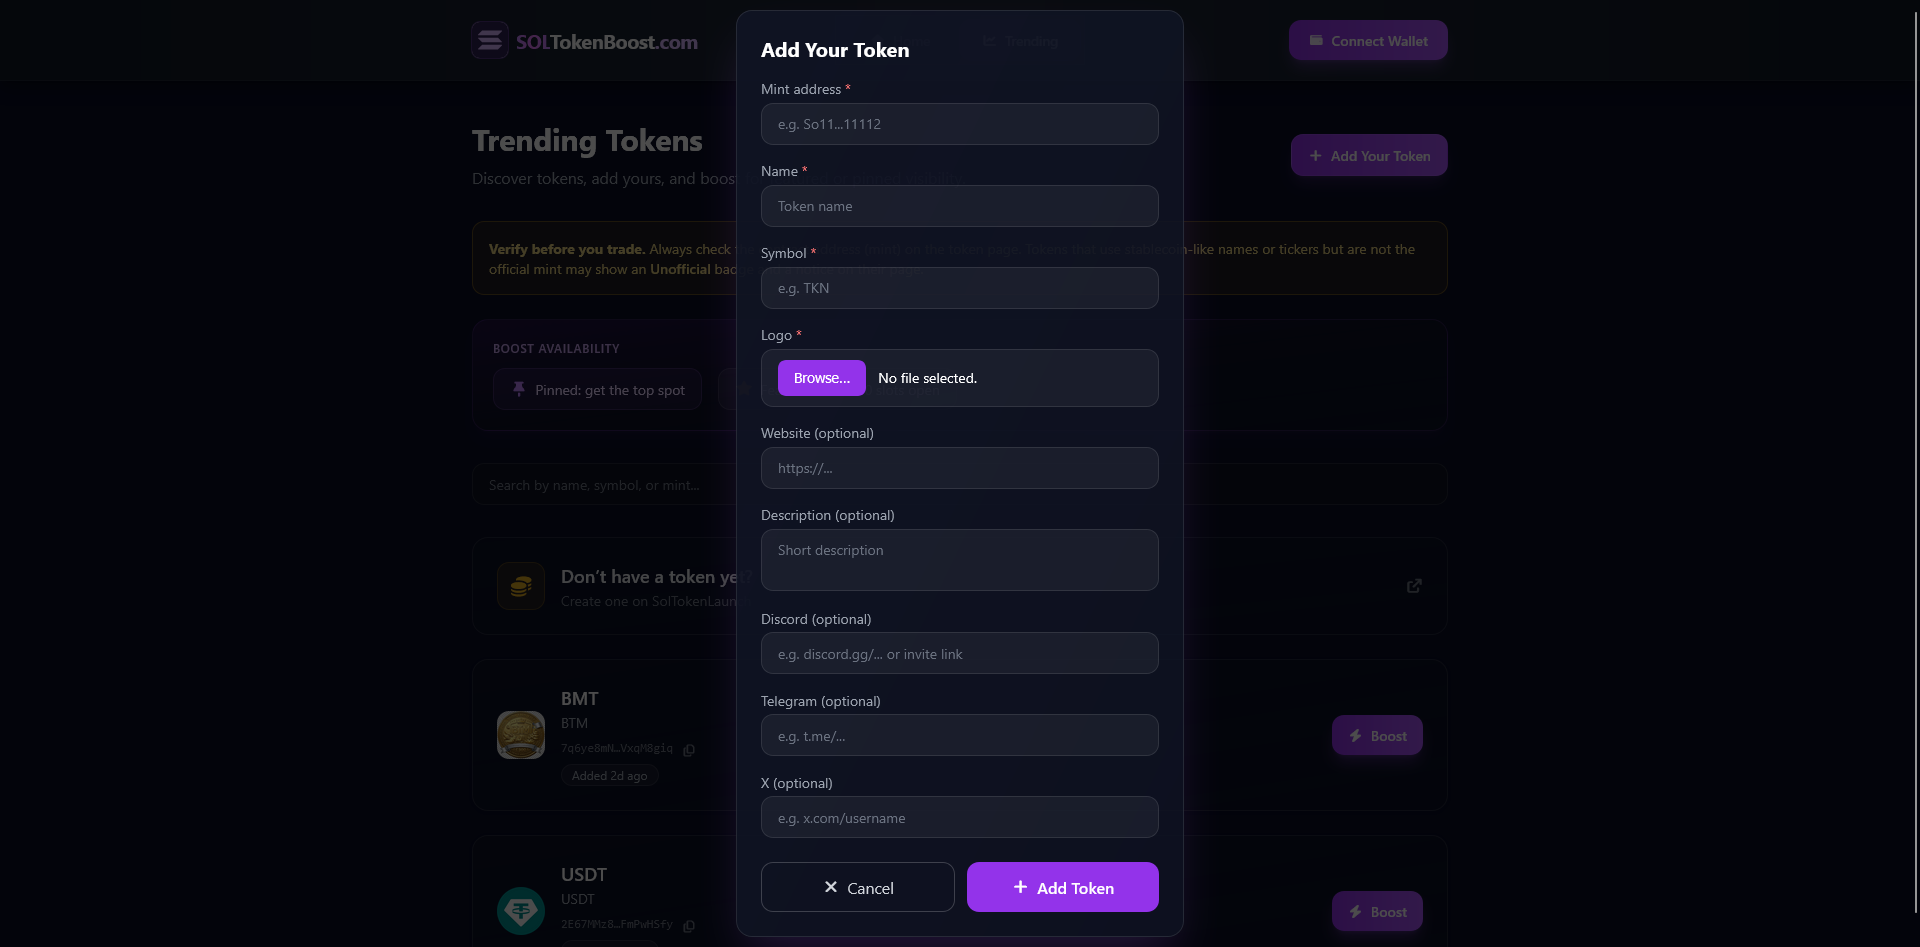This screenshot has height=947, width=1920.
Task: Click the Symbol input field
Action: coord(959,288)
